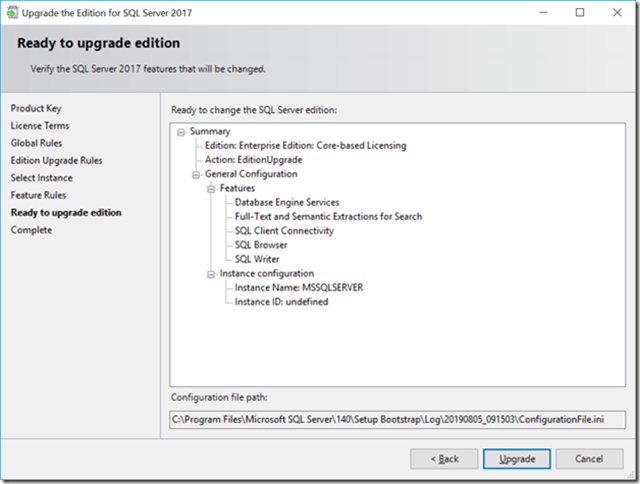Select the Edition Upgrade Rules step
Screen dimensions: 640x484
click(56, 160)
